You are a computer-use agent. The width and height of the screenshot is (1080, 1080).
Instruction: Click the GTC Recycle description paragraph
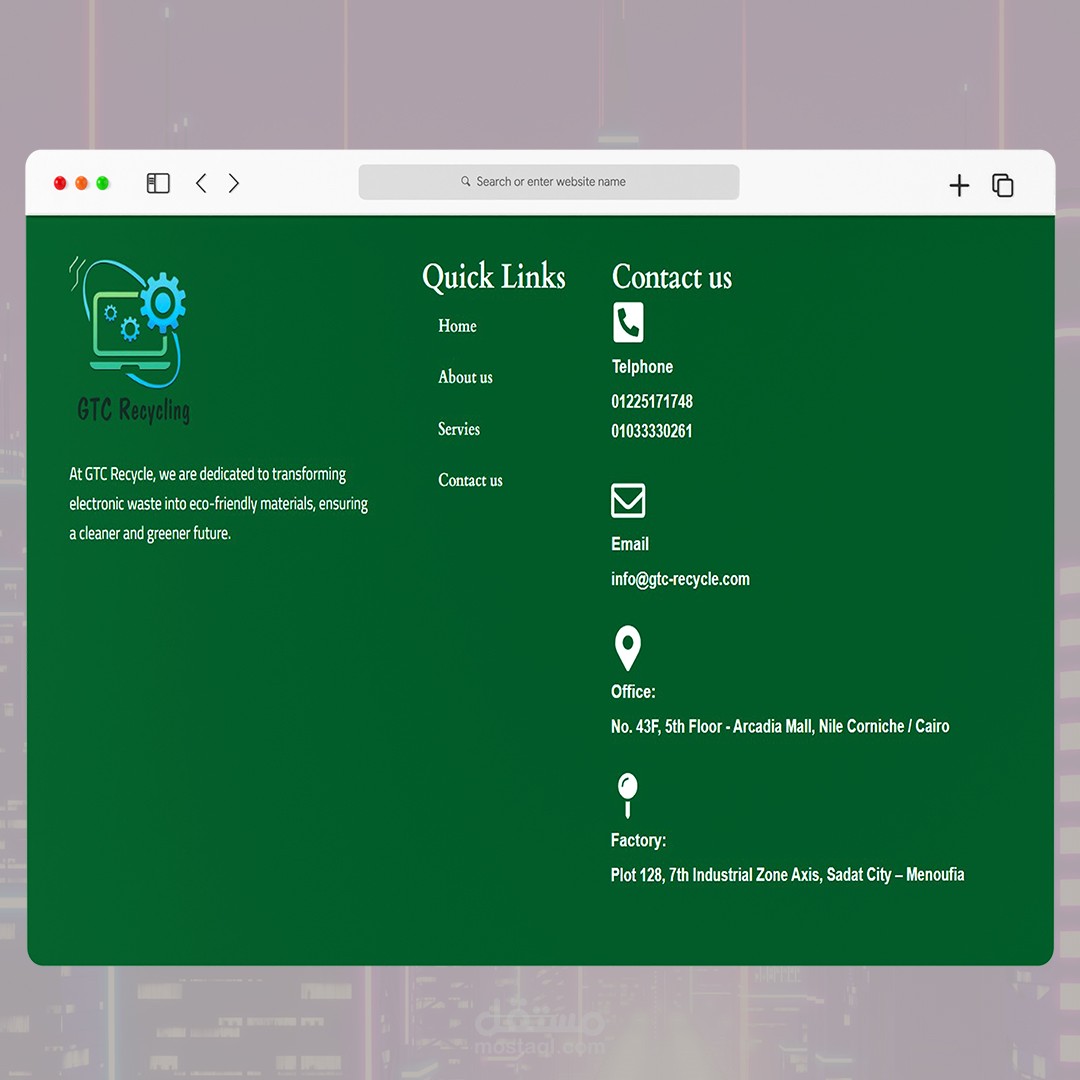click(x=218, y=503)
